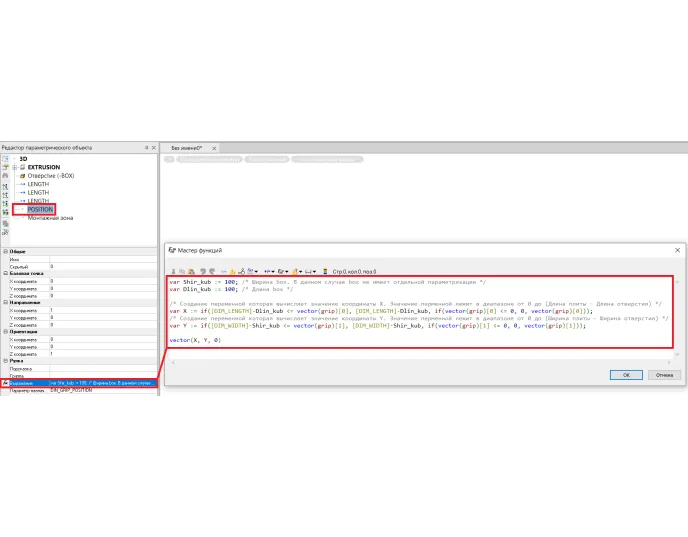
Task: Click the Скрытый property value
Action: tap(103, 266)
